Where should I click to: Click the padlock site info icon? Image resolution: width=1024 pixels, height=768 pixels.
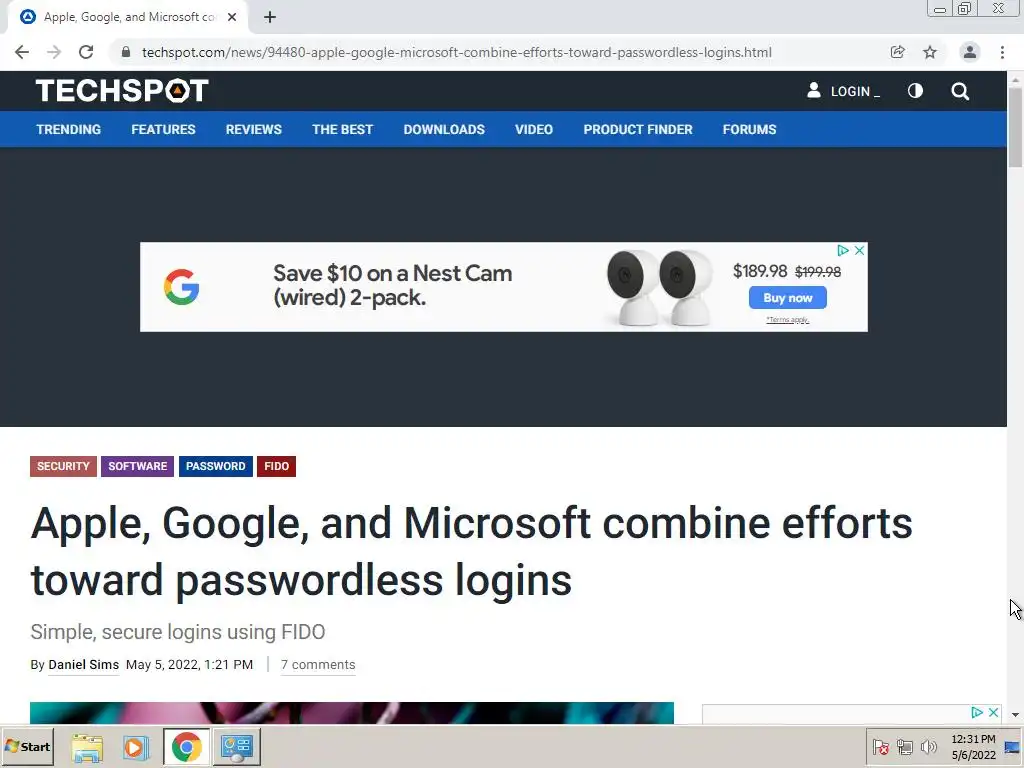[126, 52]
